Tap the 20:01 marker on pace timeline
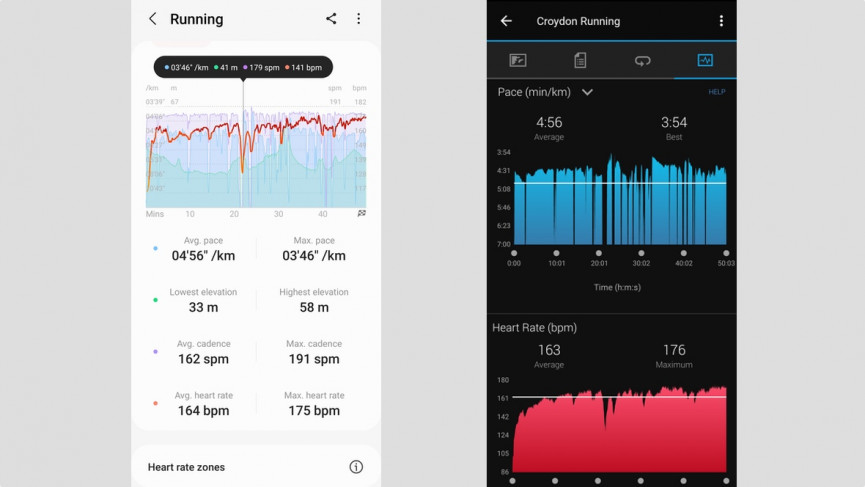Screen dimensions: 865x487 [x=598, y=254]
